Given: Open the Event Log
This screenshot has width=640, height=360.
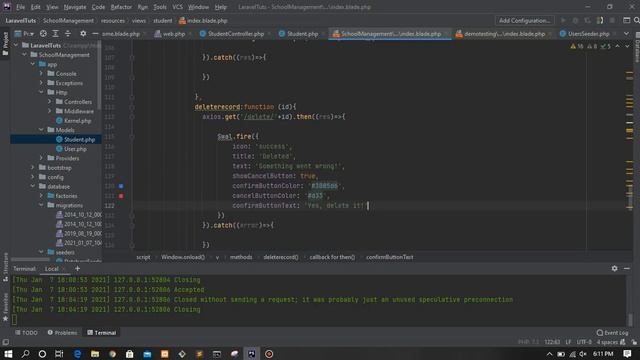Looking at the screenshot, I should pos(612,333).
